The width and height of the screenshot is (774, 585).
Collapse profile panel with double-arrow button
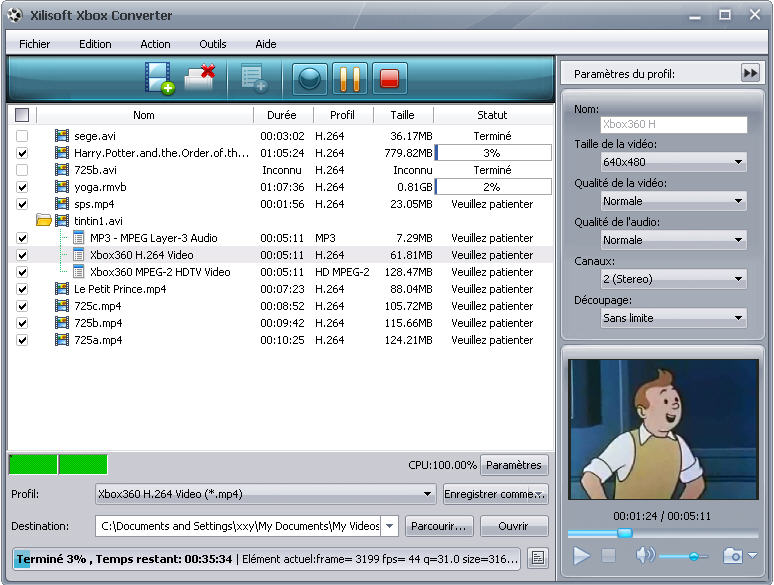[750, 74]
